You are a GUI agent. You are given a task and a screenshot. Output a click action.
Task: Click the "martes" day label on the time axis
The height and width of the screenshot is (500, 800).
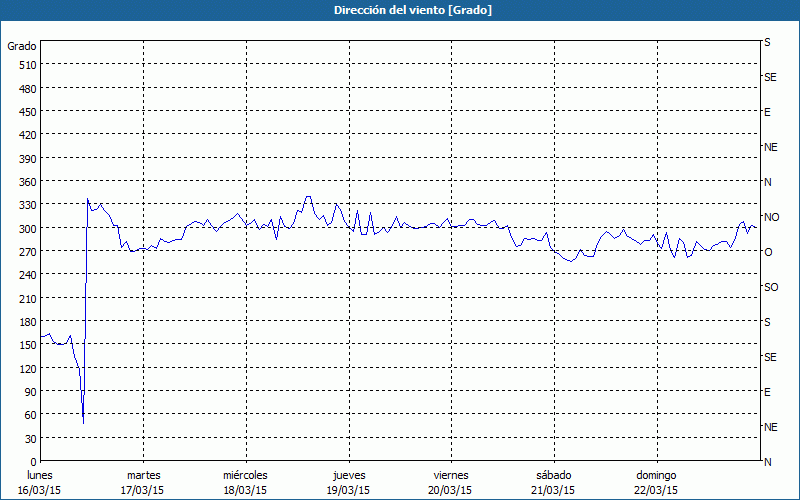pos(143,475)
